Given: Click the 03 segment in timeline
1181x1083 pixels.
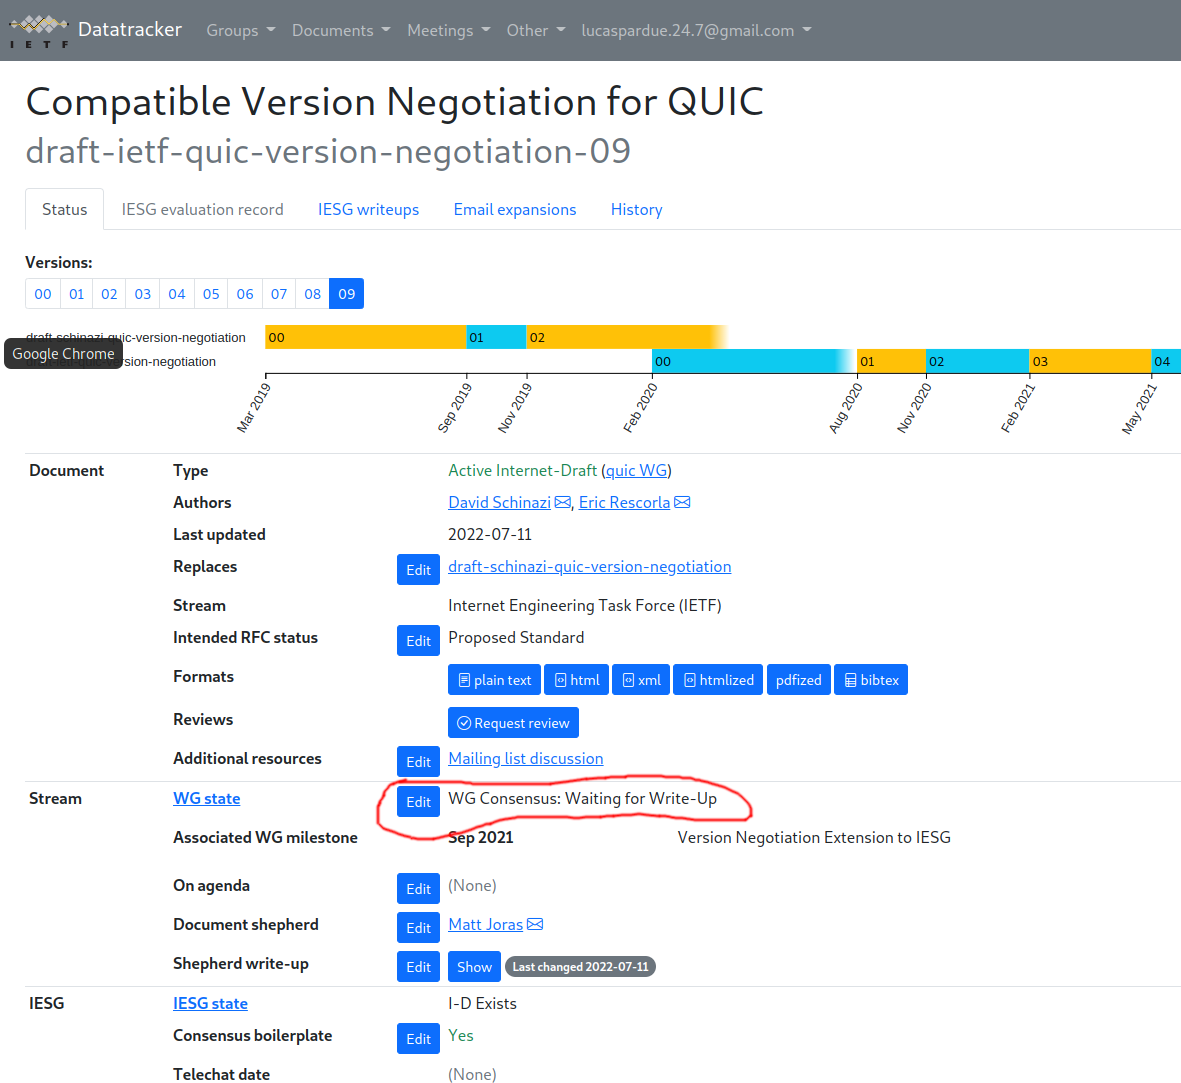Looking at the screenshot, I should [1089, 362].
